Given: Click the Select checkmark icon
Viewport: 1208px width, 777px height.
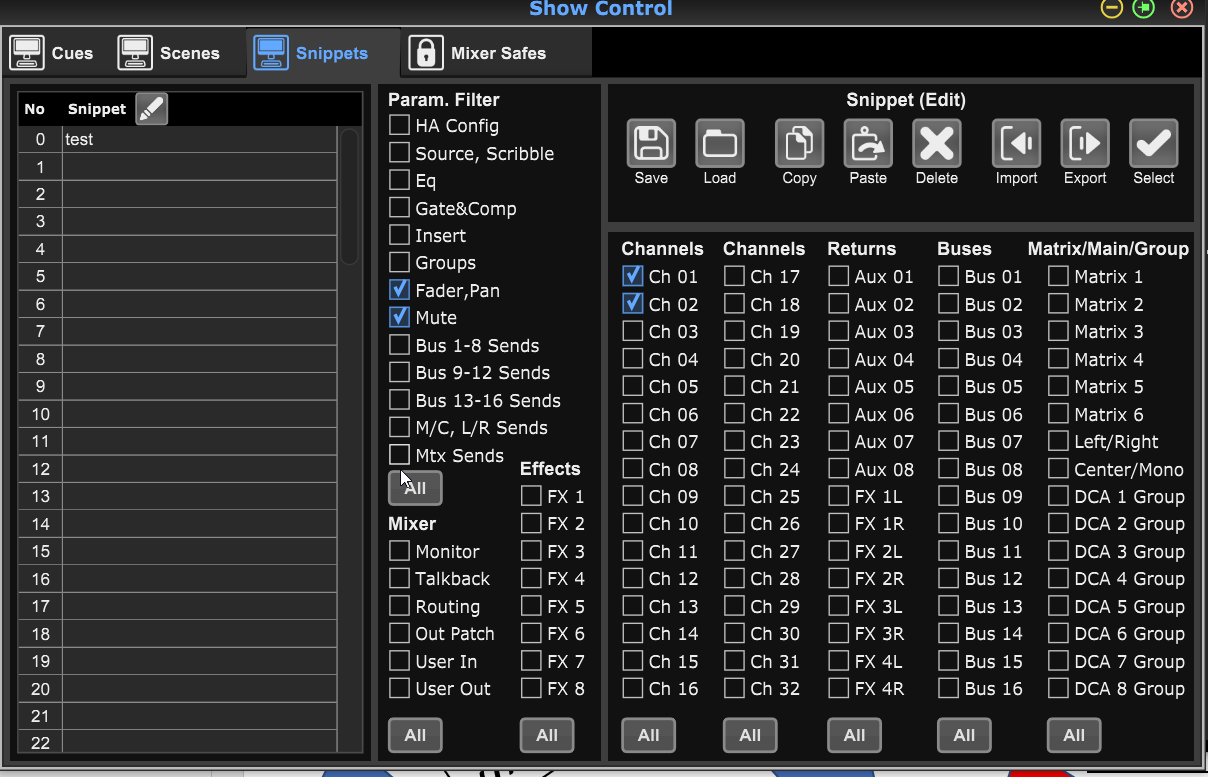Looking at the screenshot, I should pos(1154,143).
